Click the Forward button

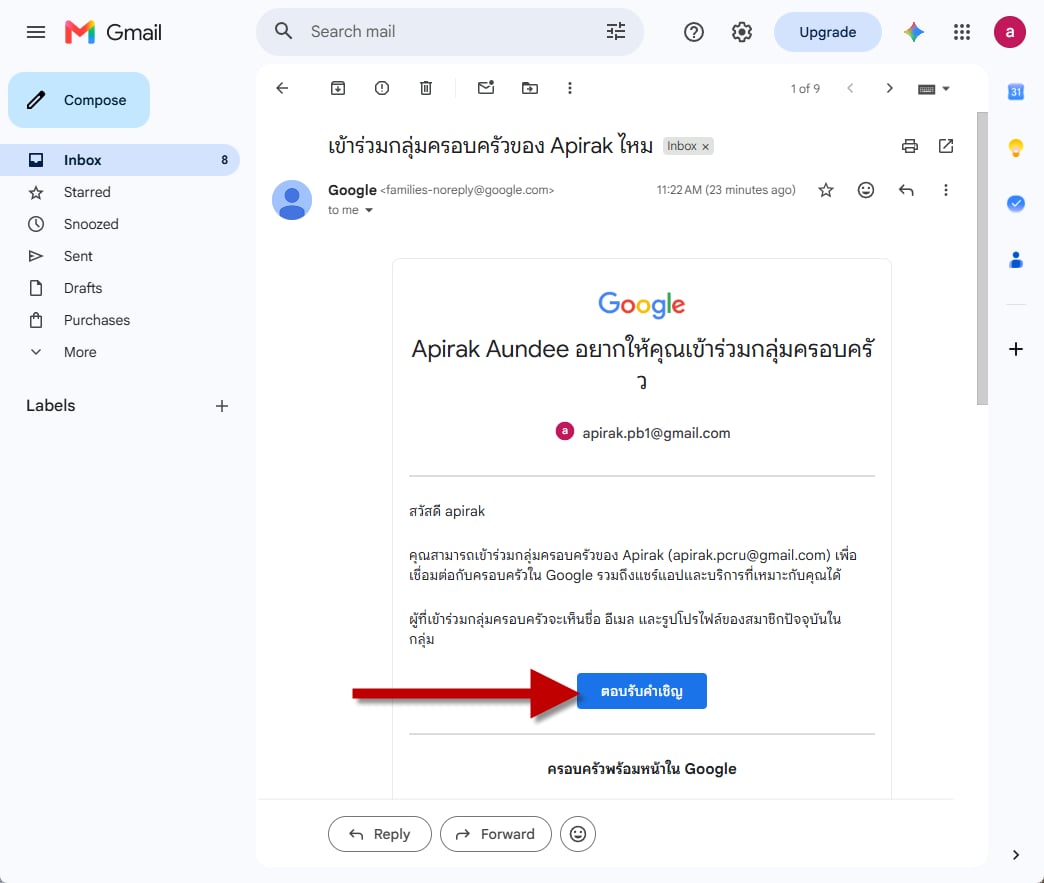pyautogui.click(x=495, y=834)
